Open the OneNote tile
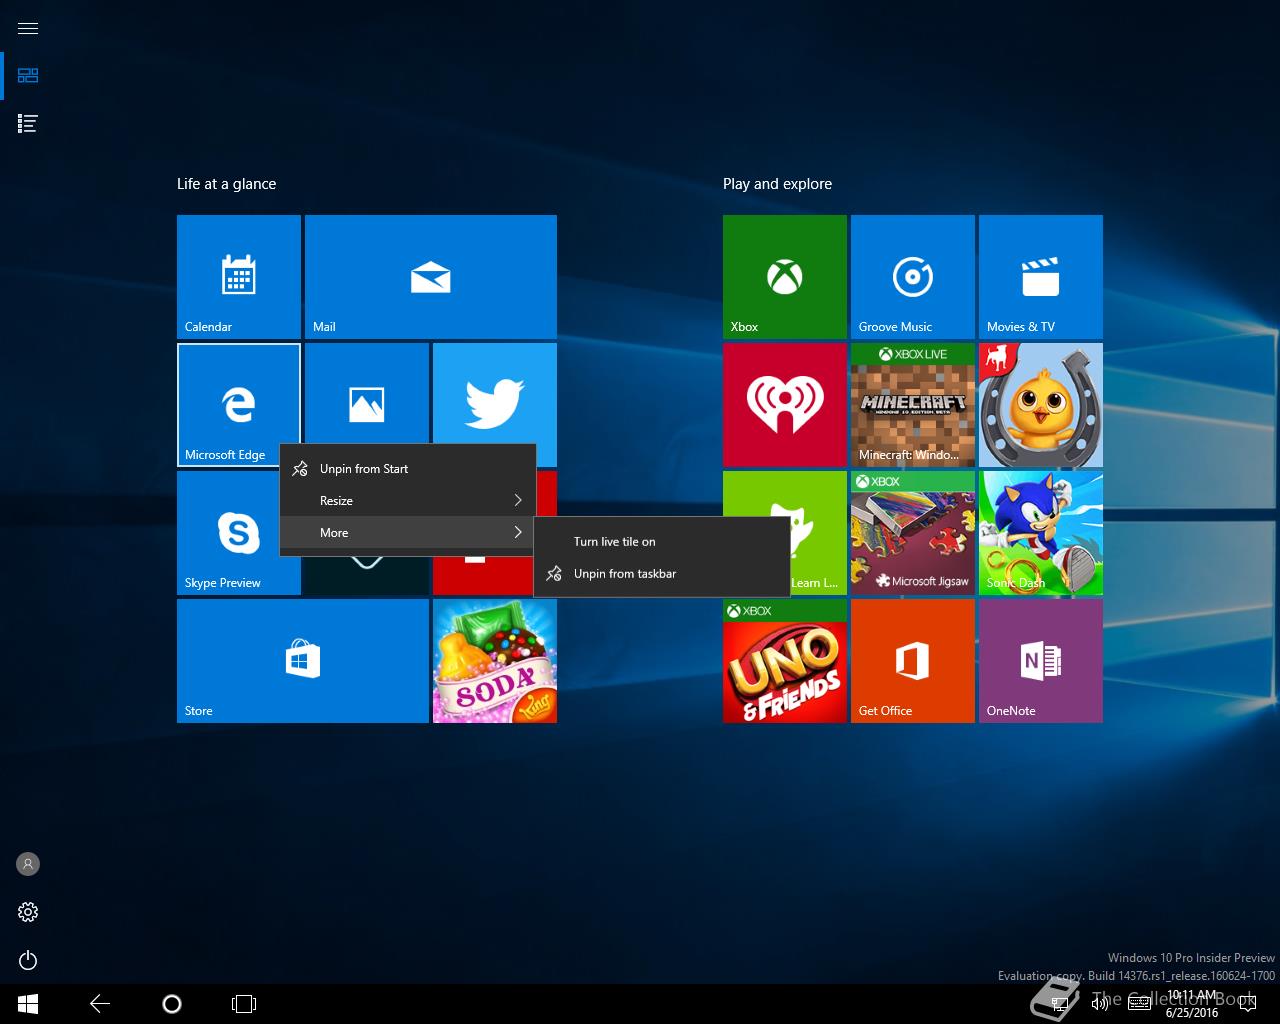The width and height of the screenshot is (1280, 1024). [x=1041, y=661]
